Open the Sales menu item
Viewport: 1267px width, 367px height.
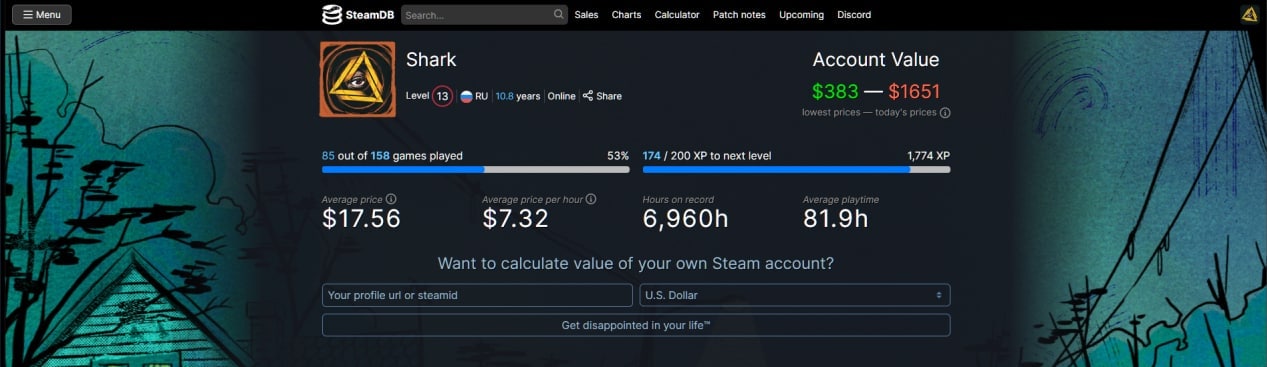click(x=586, y=15)
